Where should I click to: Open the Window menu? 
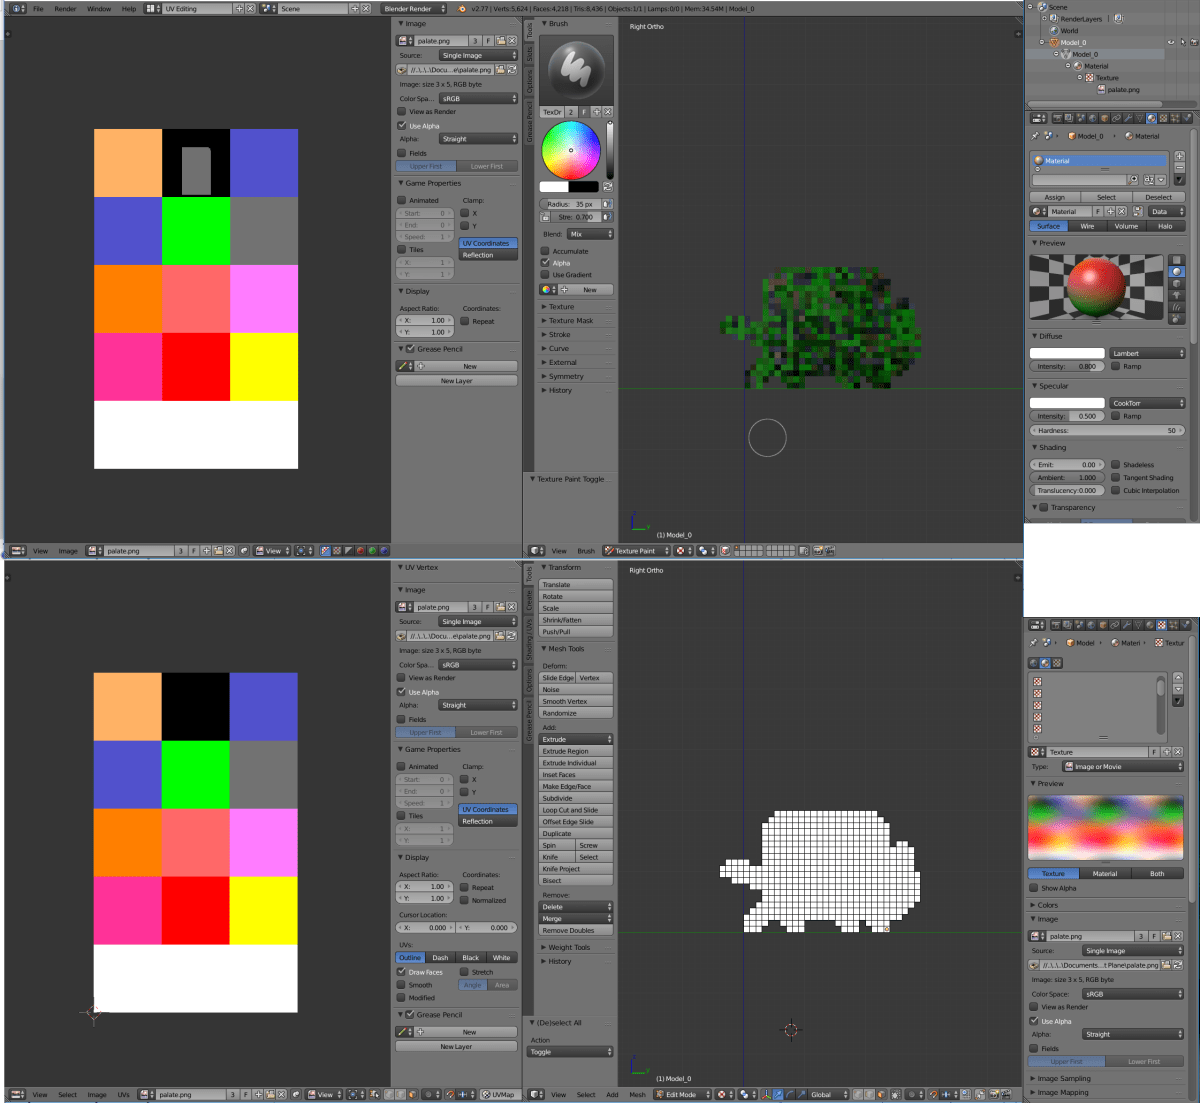click(99, 8)
